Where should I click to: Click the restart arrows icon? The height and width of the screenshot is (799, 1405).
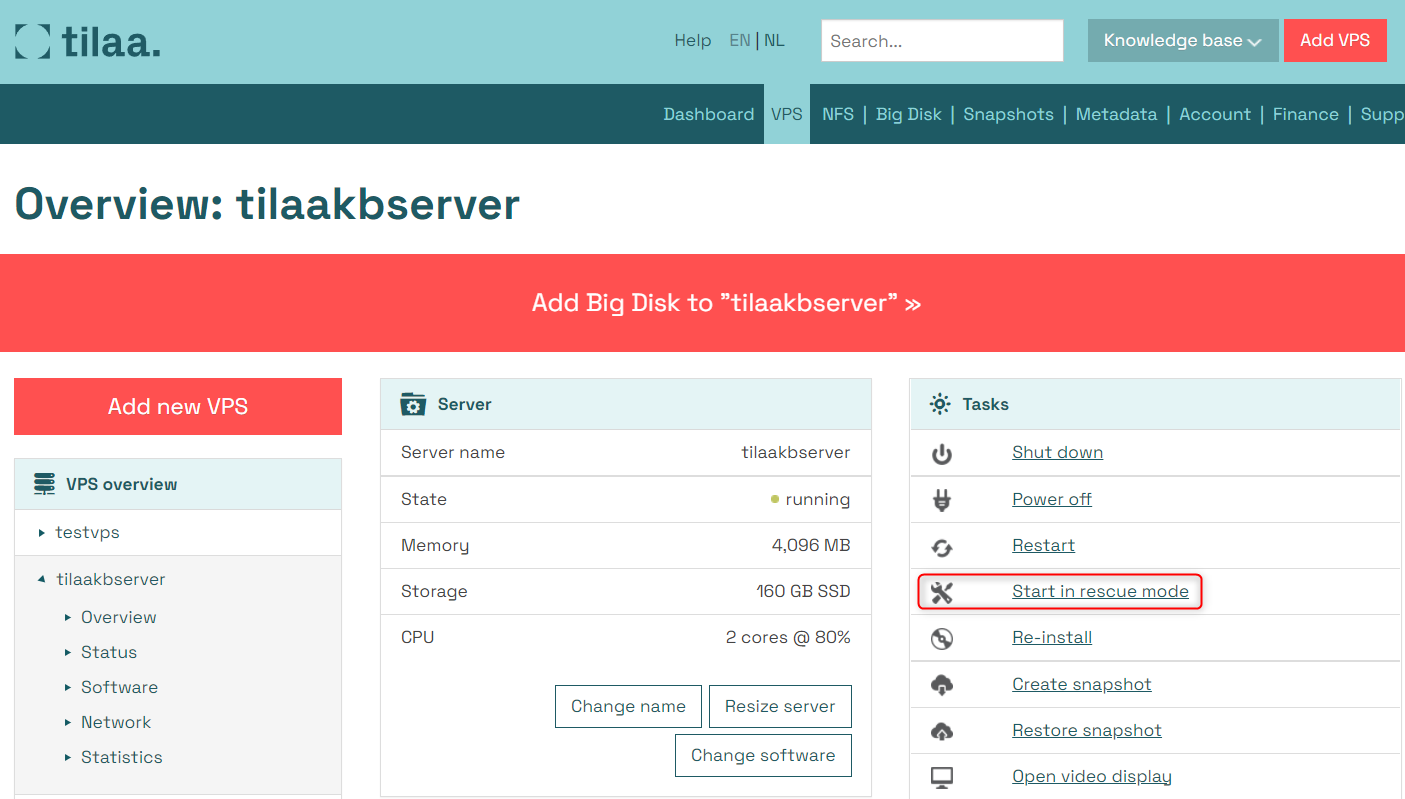coord(941,547)
